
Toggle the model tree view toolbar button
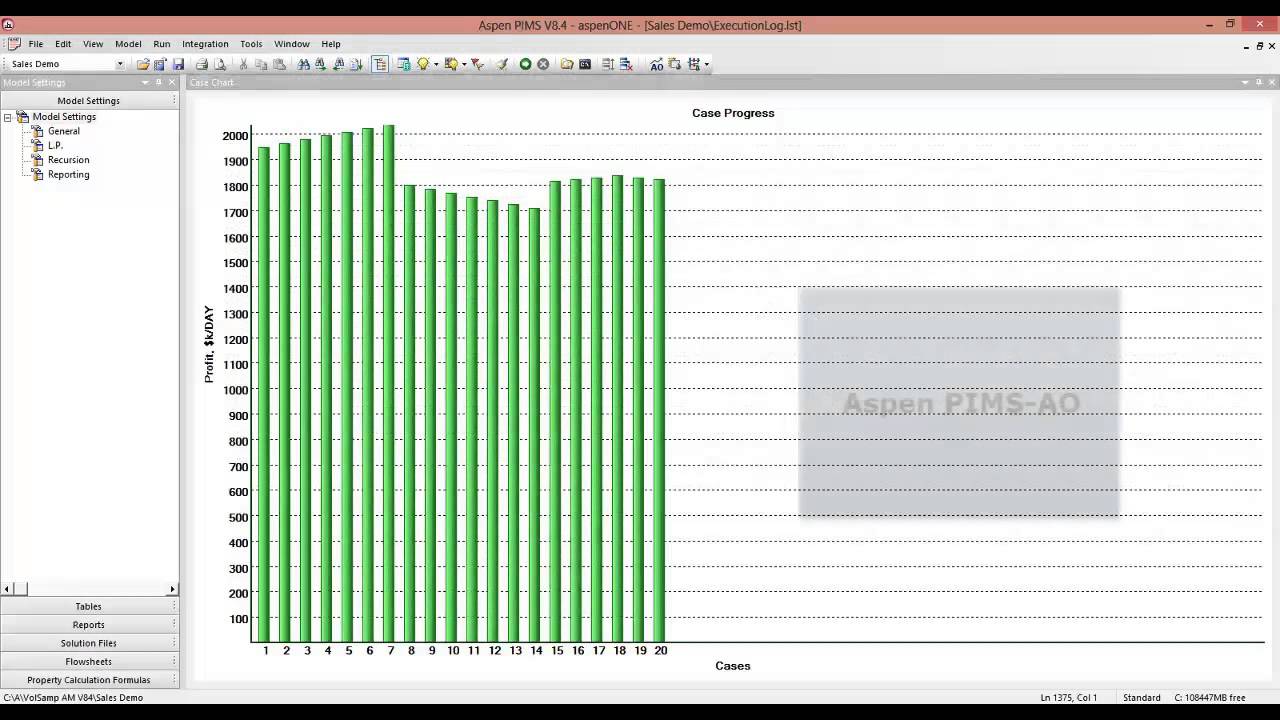coord(380,64)
